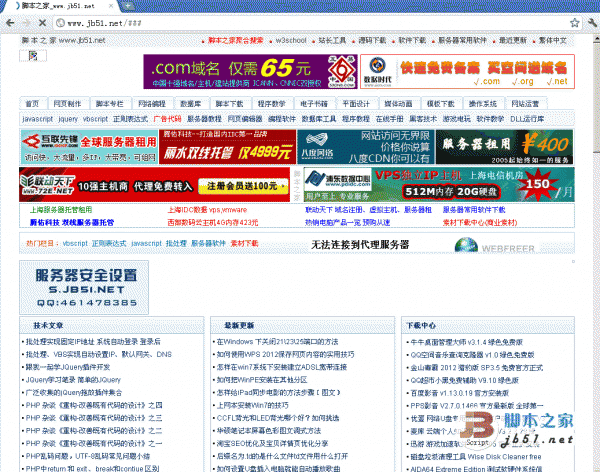
Task: Click the 丽水双线托管 4999元 banner
Action: tap(228, 147)
